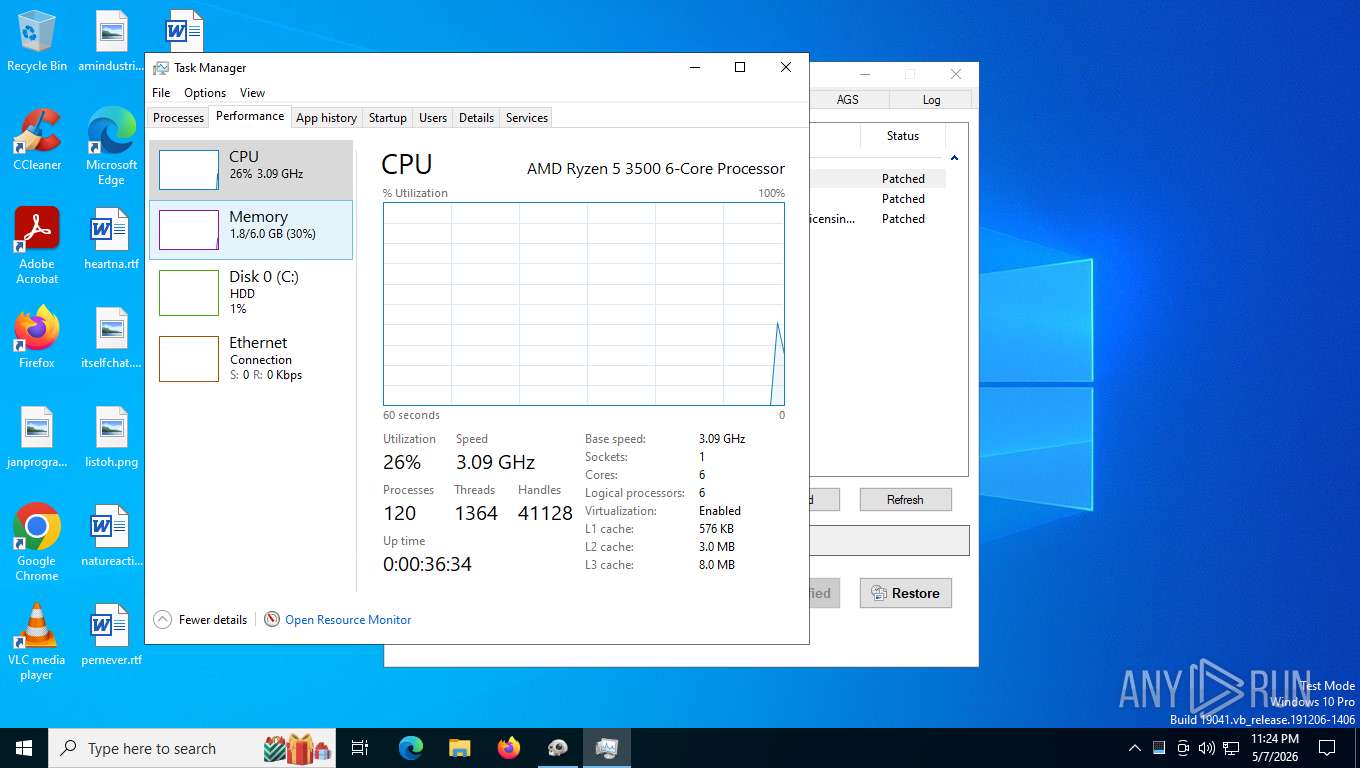Open pernever.rtf document icon

111,635
